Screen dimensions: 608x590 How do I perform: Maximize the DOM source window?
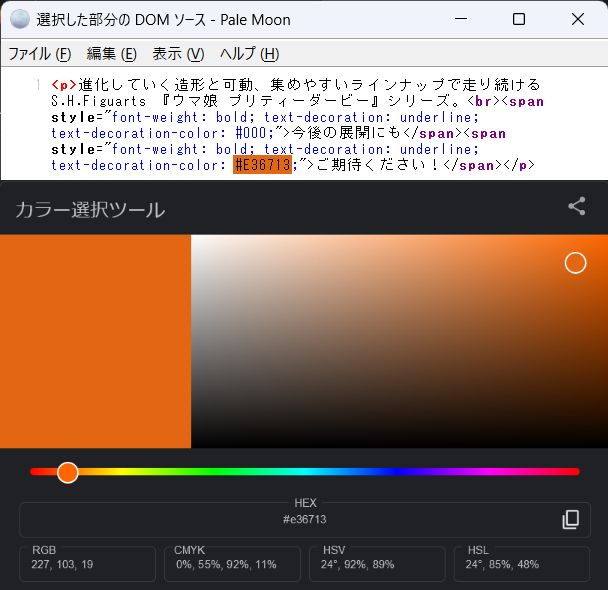pyautogui.click(x=519, y=19)
